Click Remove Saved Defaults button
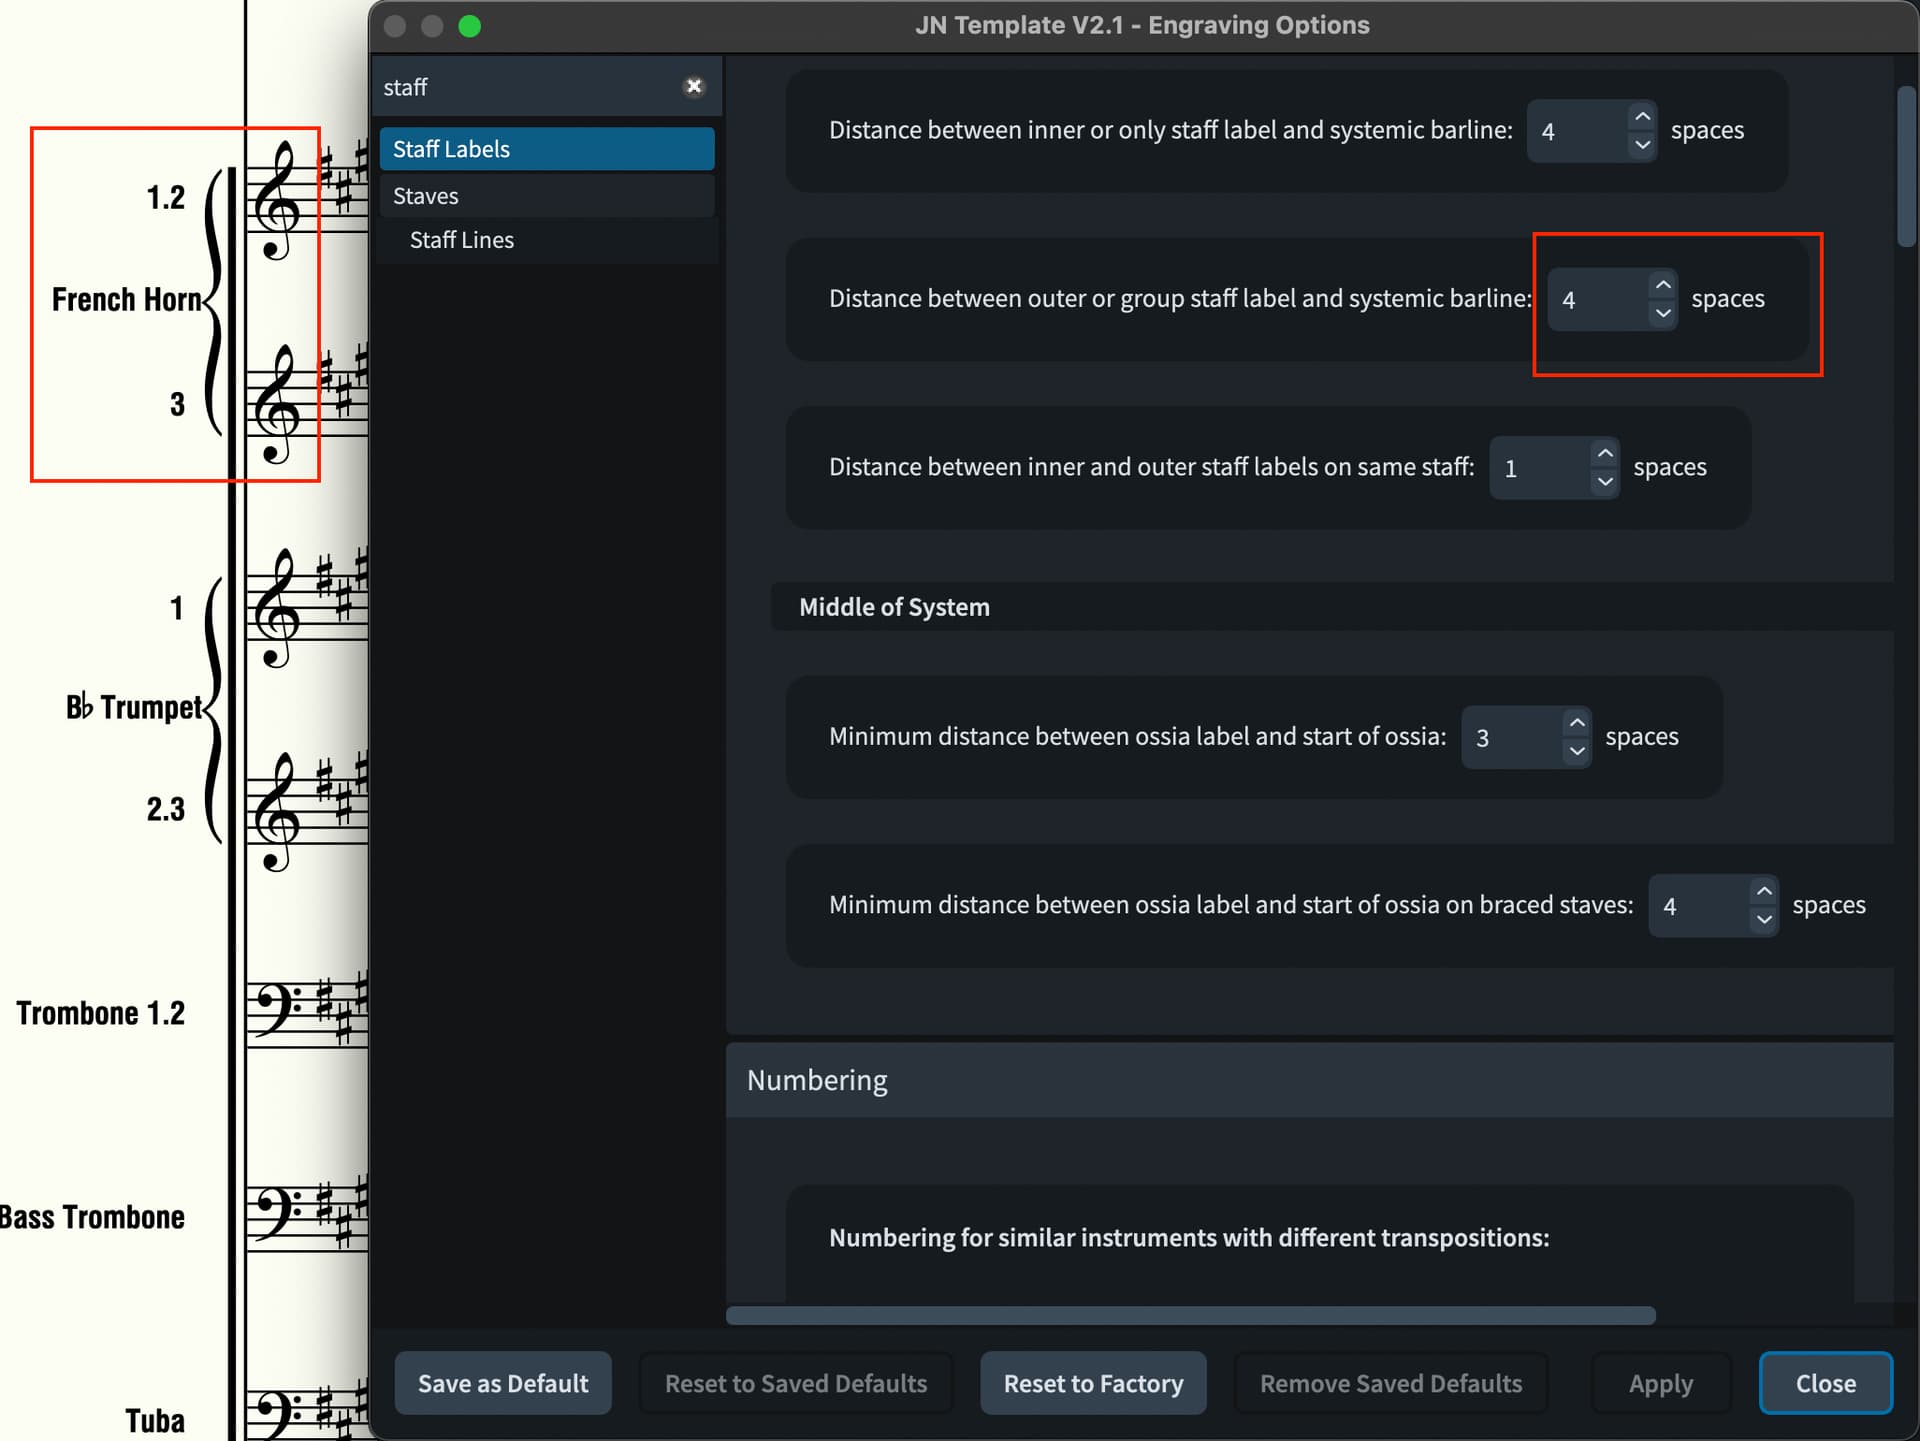Image resolution: width=1920 pixels, height=1441 pixels. 1391,1383
